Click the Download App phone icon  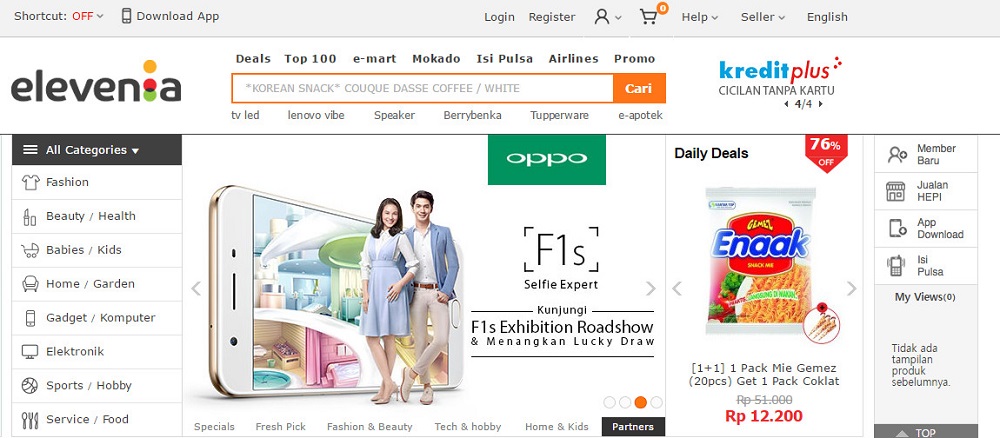point(127,16)
